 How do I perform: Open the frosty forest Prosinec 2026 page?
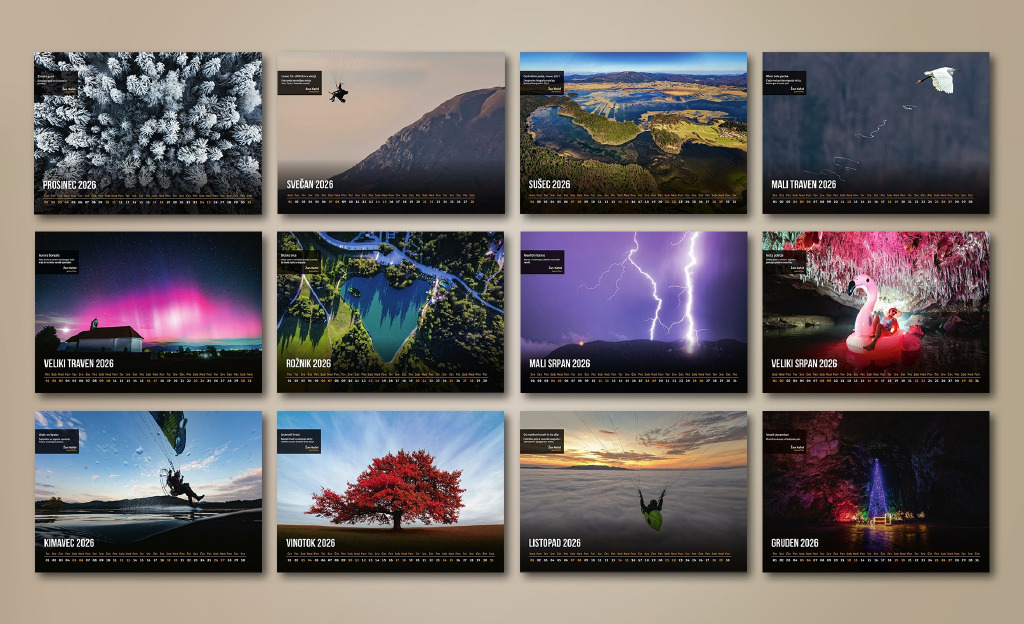[x=148, y=120]
